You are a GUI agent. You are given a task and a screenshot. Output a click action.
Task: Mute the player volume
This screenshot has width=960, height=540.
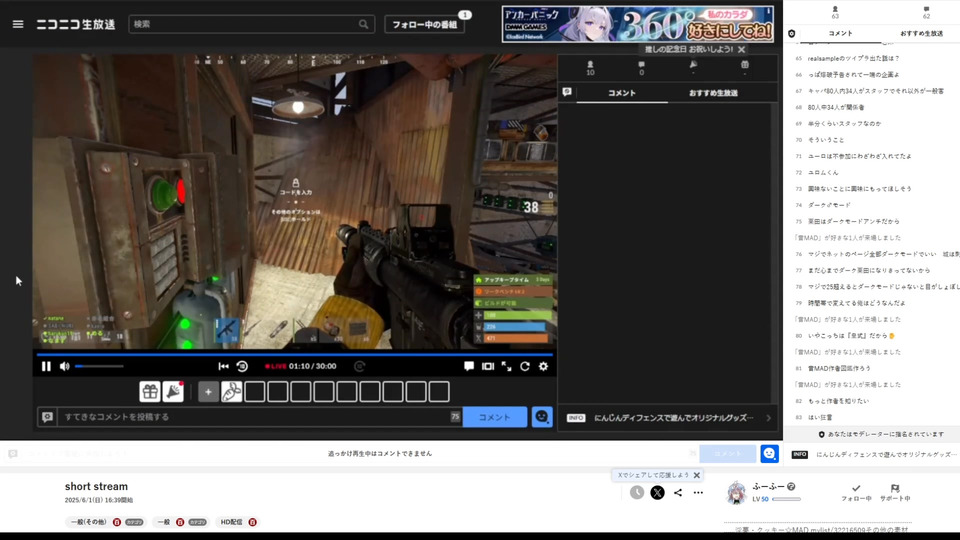pyautogui.click(x=64, y=366)
